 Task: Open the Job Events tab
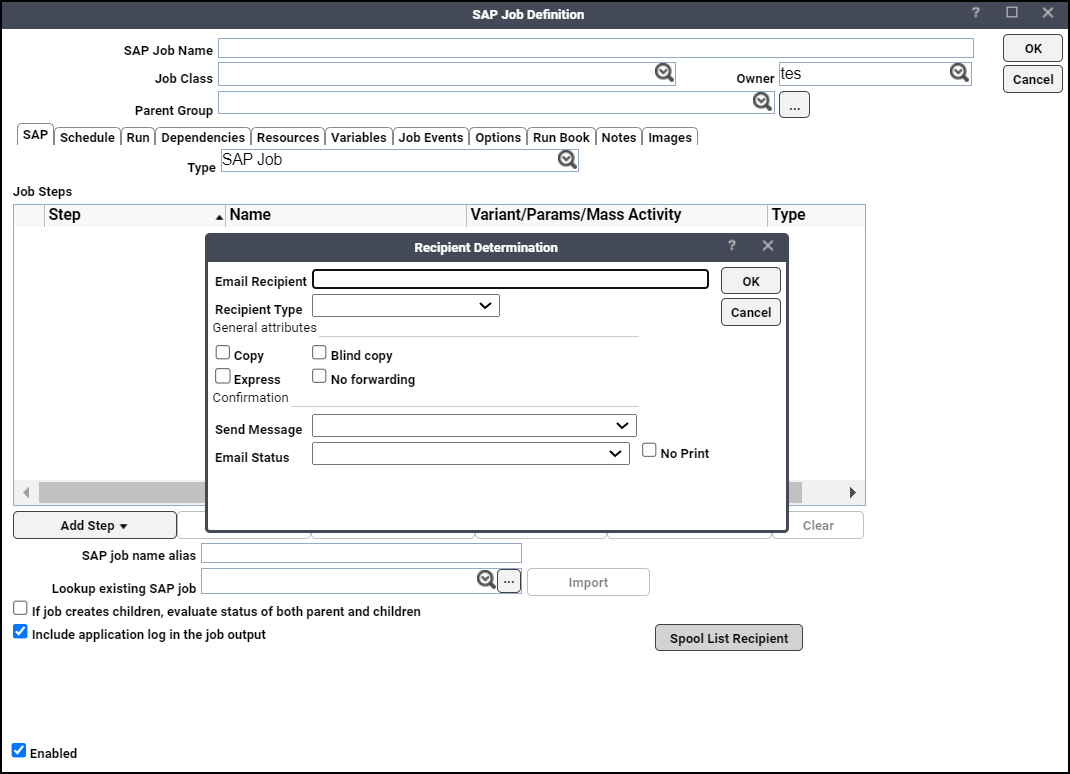[x=430, y=137]
